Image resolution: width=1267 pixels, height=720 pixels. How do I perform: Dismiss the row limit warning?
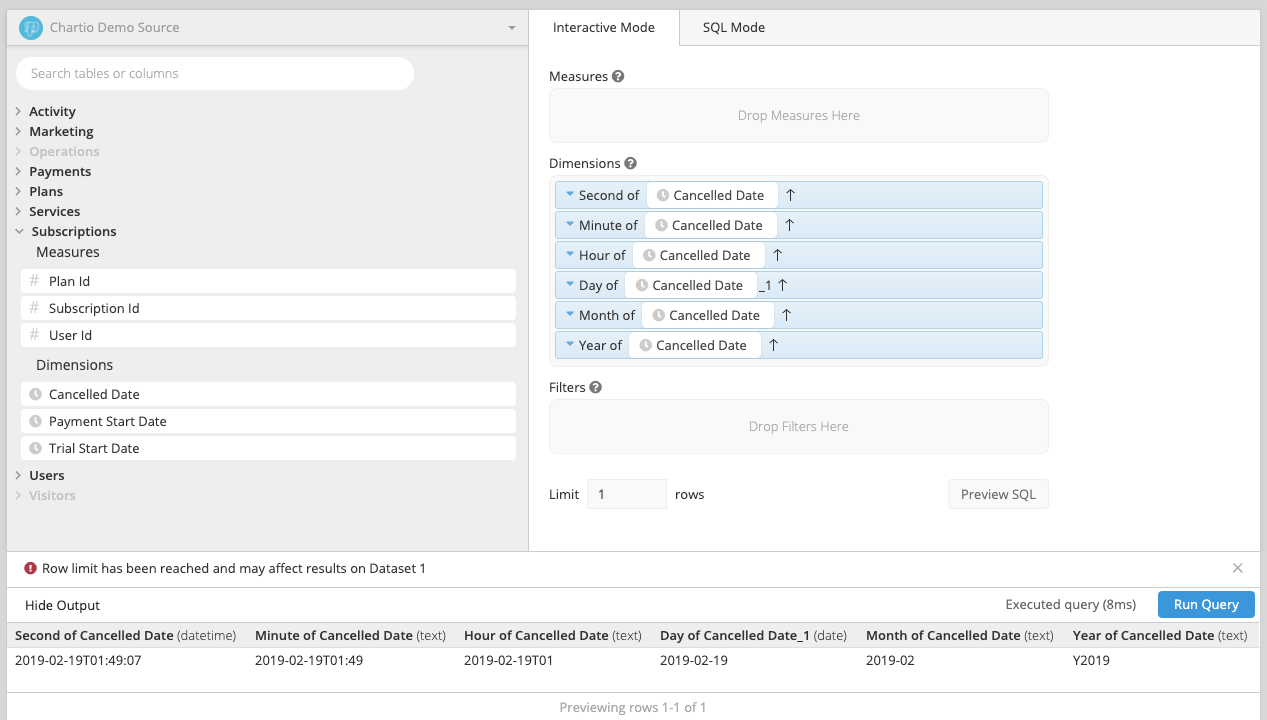point(1238,568)
